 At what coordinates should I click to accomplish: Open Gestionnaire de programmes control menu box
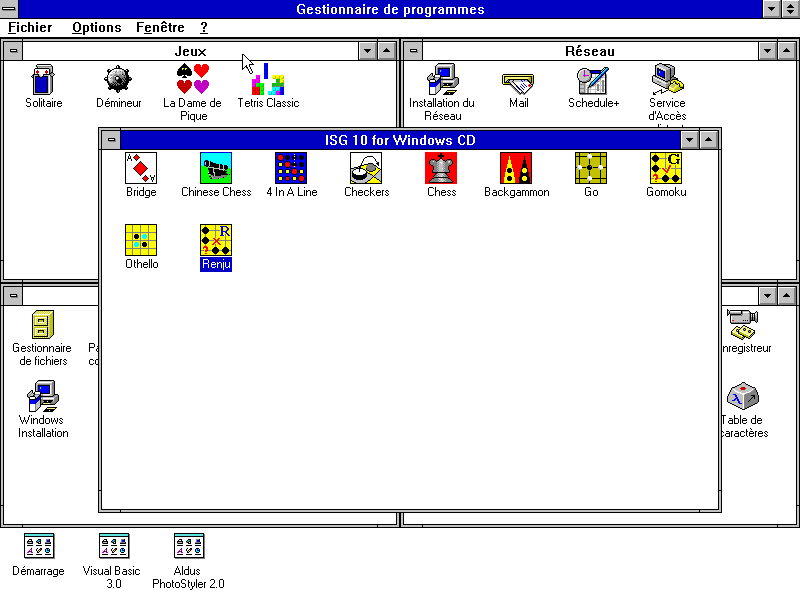click(x=9, y=9)
